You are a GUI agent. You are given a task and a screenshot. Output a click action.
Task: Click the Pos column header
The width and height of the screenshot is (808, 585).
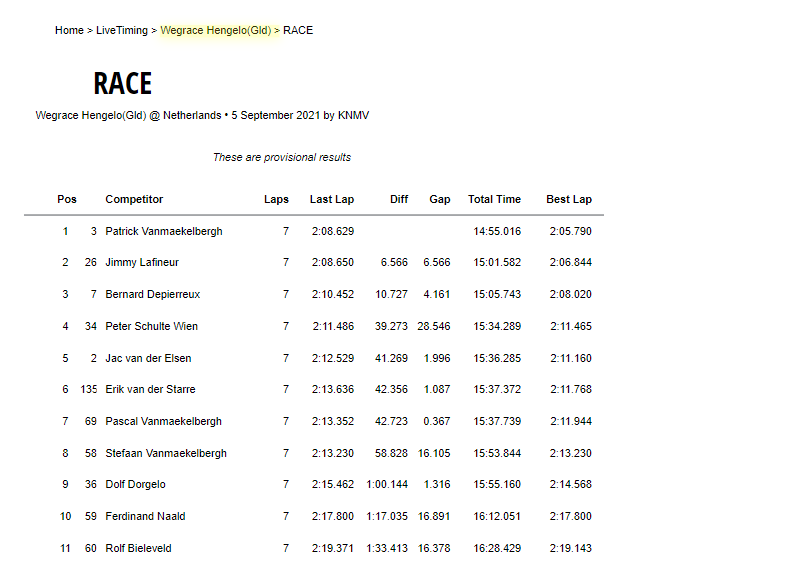coord(67,199)
